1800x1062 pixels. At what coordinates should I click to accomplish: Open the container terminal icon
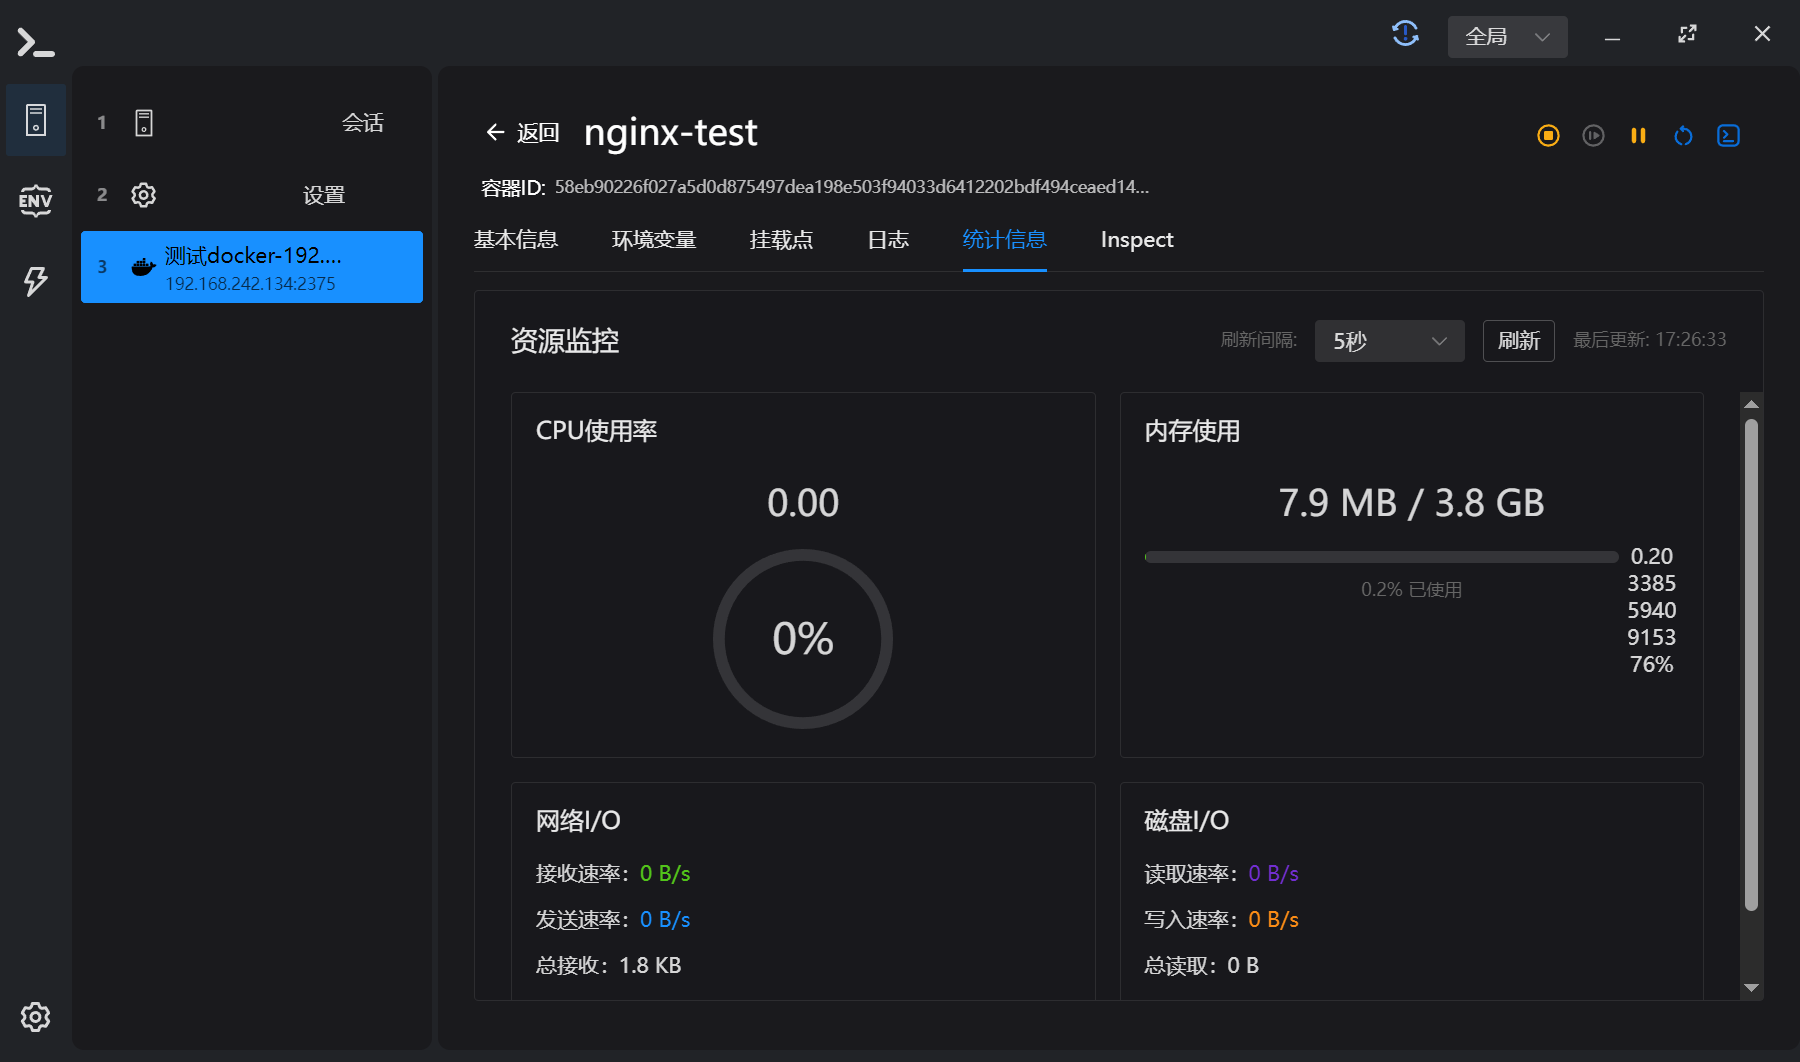(x=1728, y=136)
